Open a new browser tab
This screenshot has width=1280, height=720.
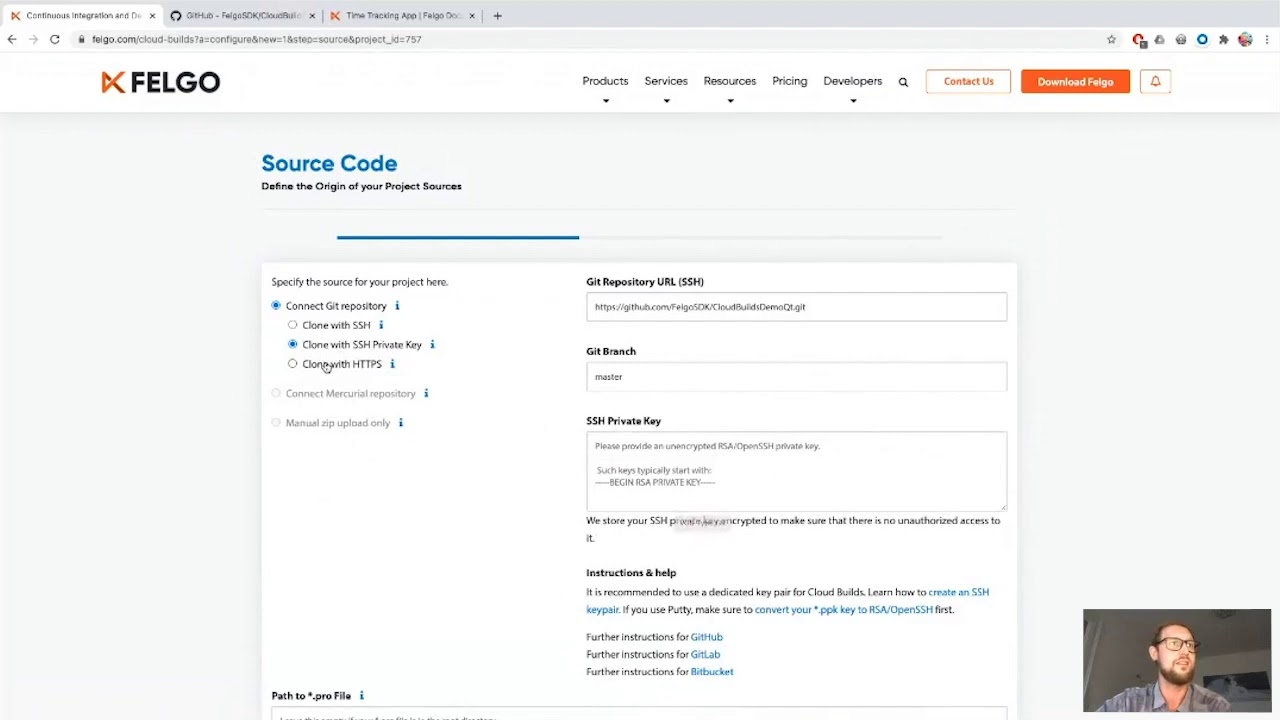[x=497, y=15]
